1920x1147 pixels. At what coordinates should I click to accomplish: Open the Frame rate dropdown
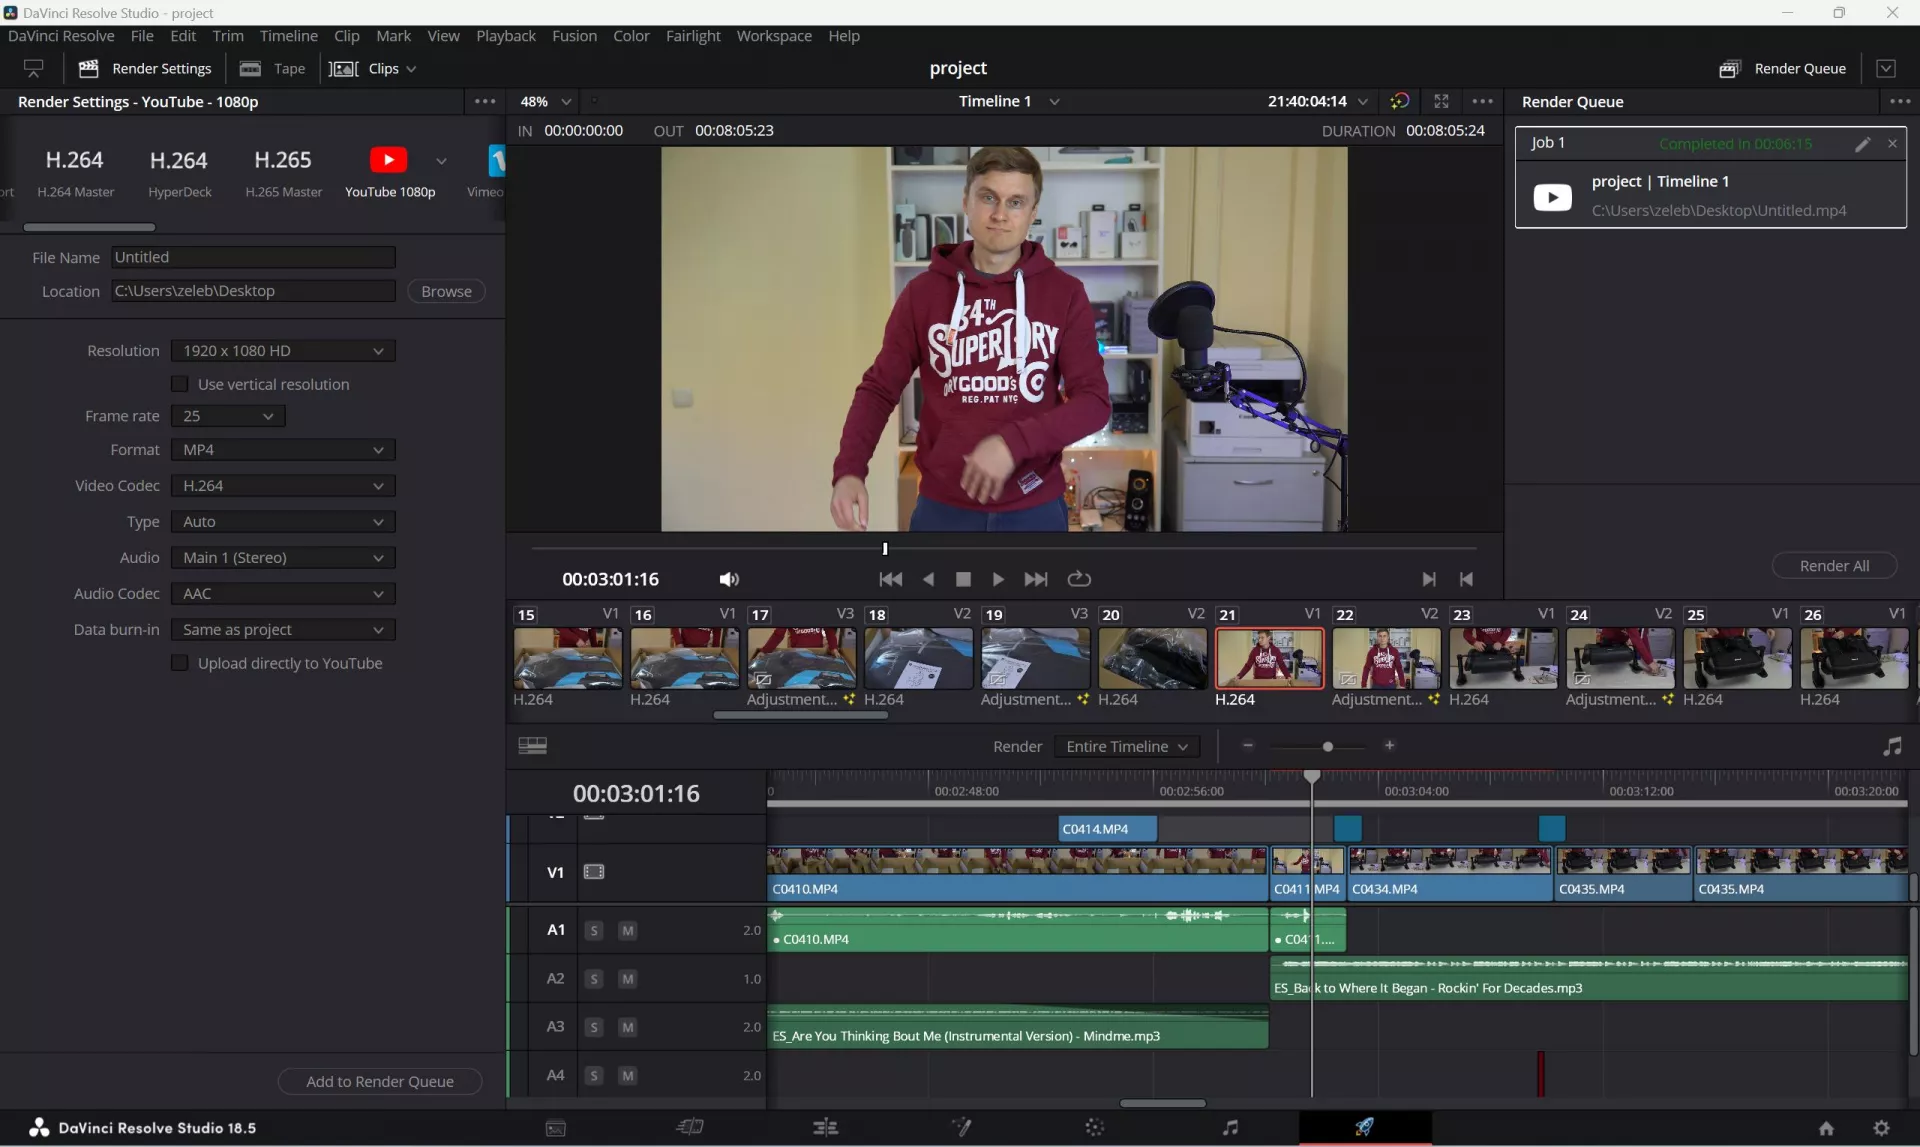coord(228,416)
